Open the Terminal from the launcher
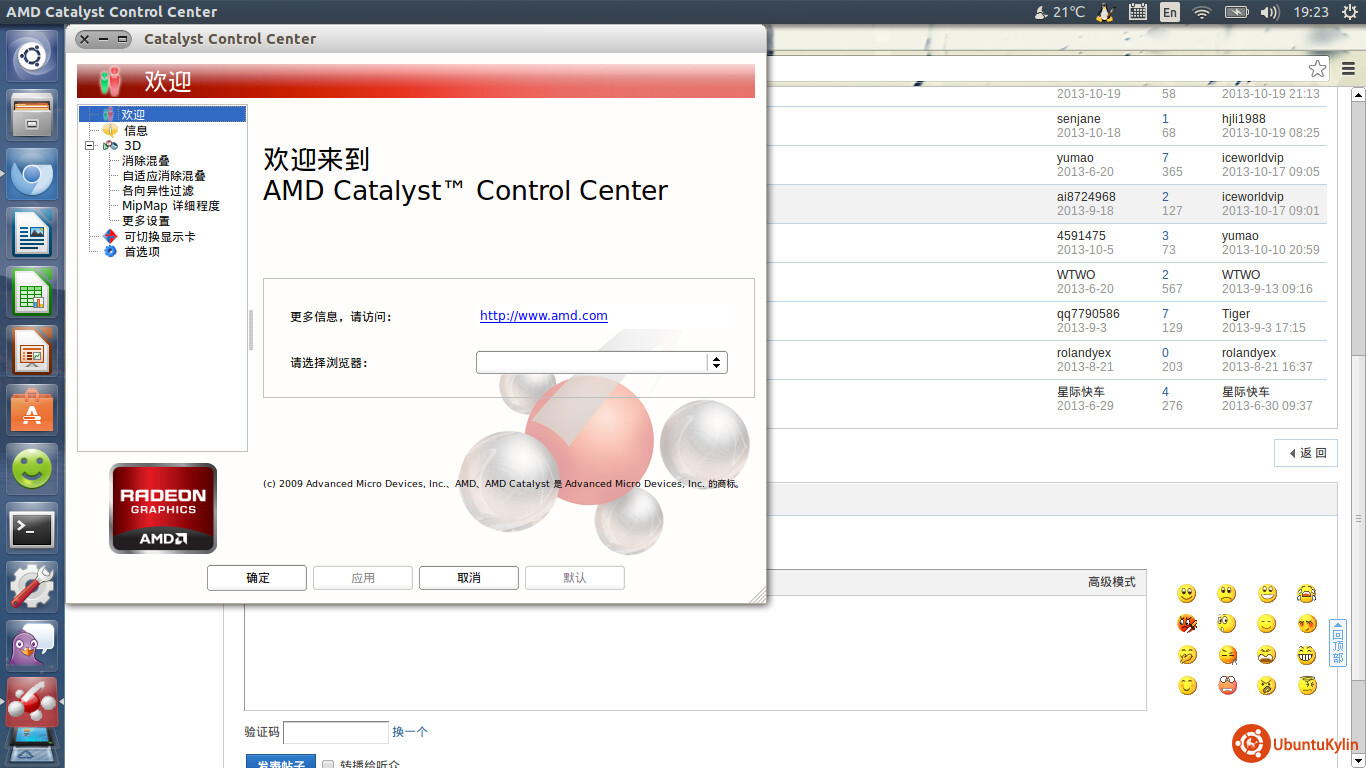 pos(32,529)
